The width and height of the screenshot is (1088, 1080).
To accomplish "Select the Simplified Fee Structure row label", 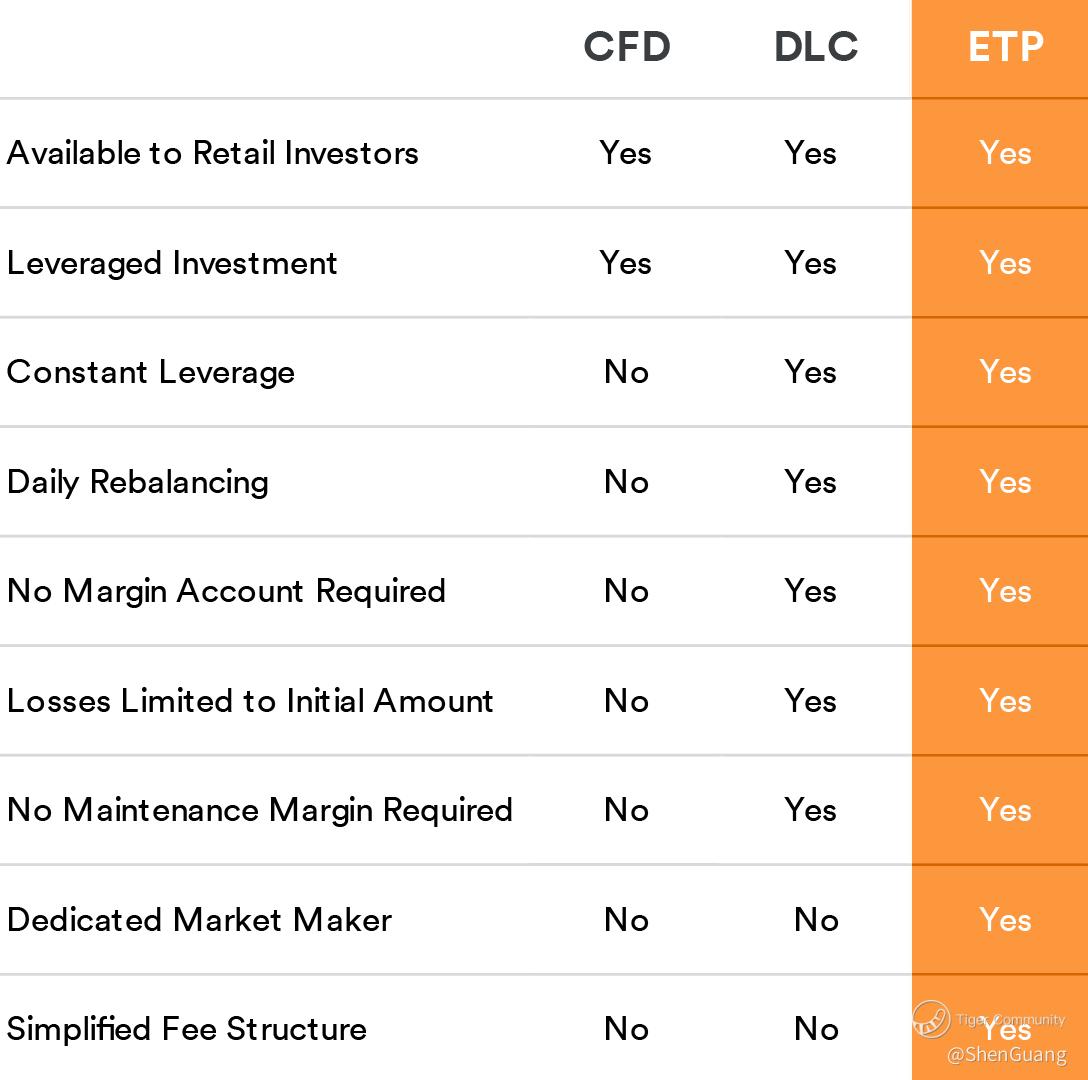I will pos(187,1029).
